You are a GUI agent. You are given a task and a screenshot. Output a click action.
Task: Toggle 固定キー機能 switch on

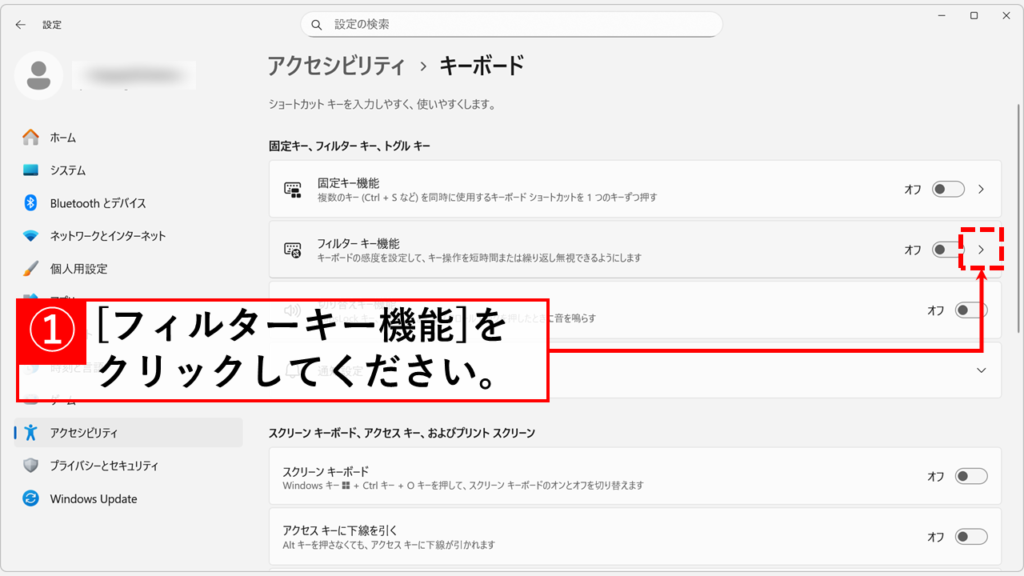[x=947, y=189]
